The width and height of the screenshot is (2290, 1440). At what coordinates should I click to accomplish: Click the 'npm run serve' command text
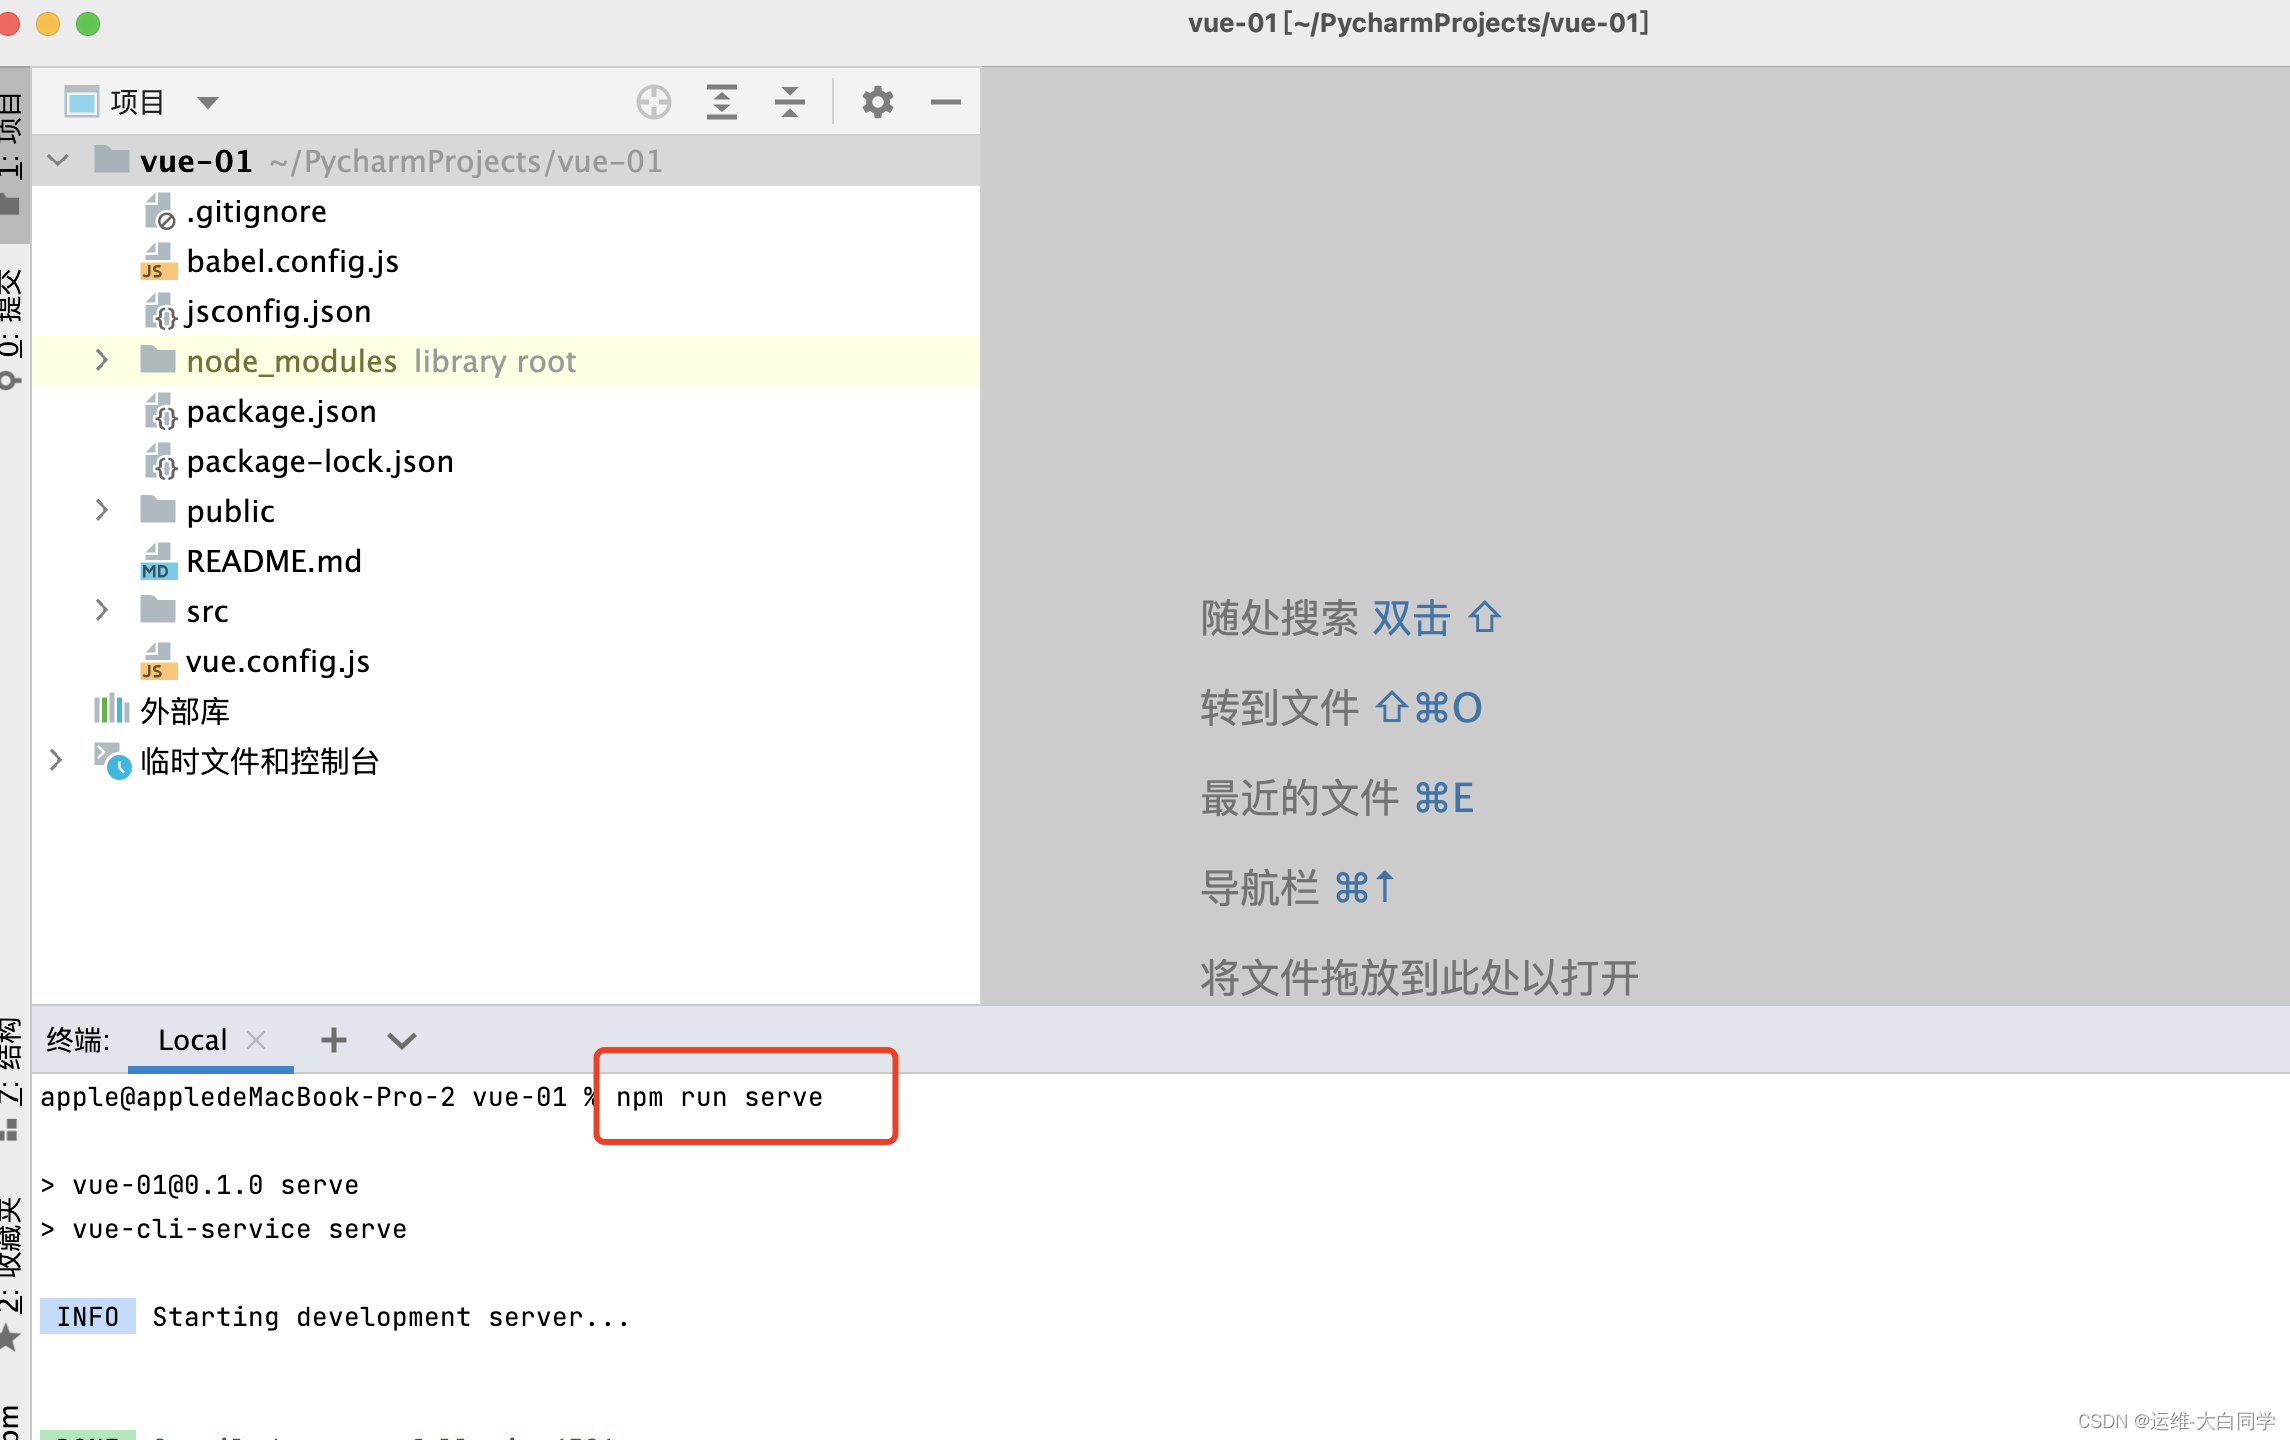point(720,1097)
